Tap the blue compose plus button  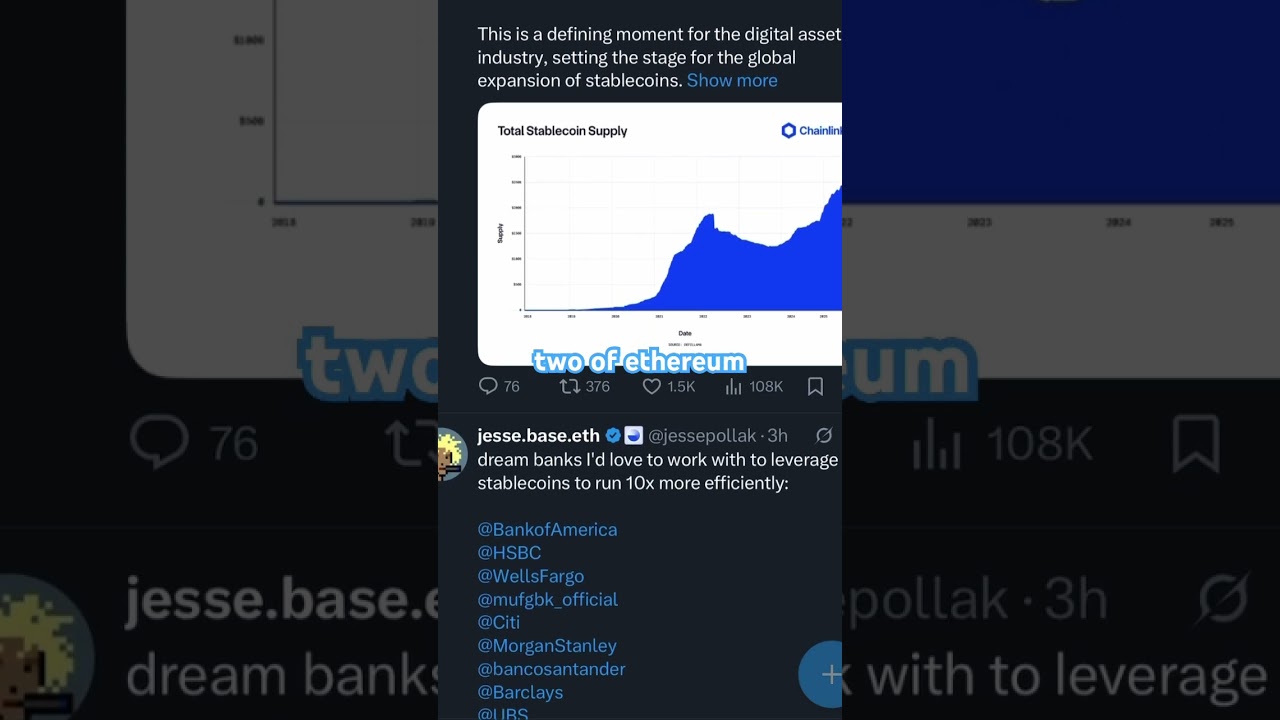(823, 674)
